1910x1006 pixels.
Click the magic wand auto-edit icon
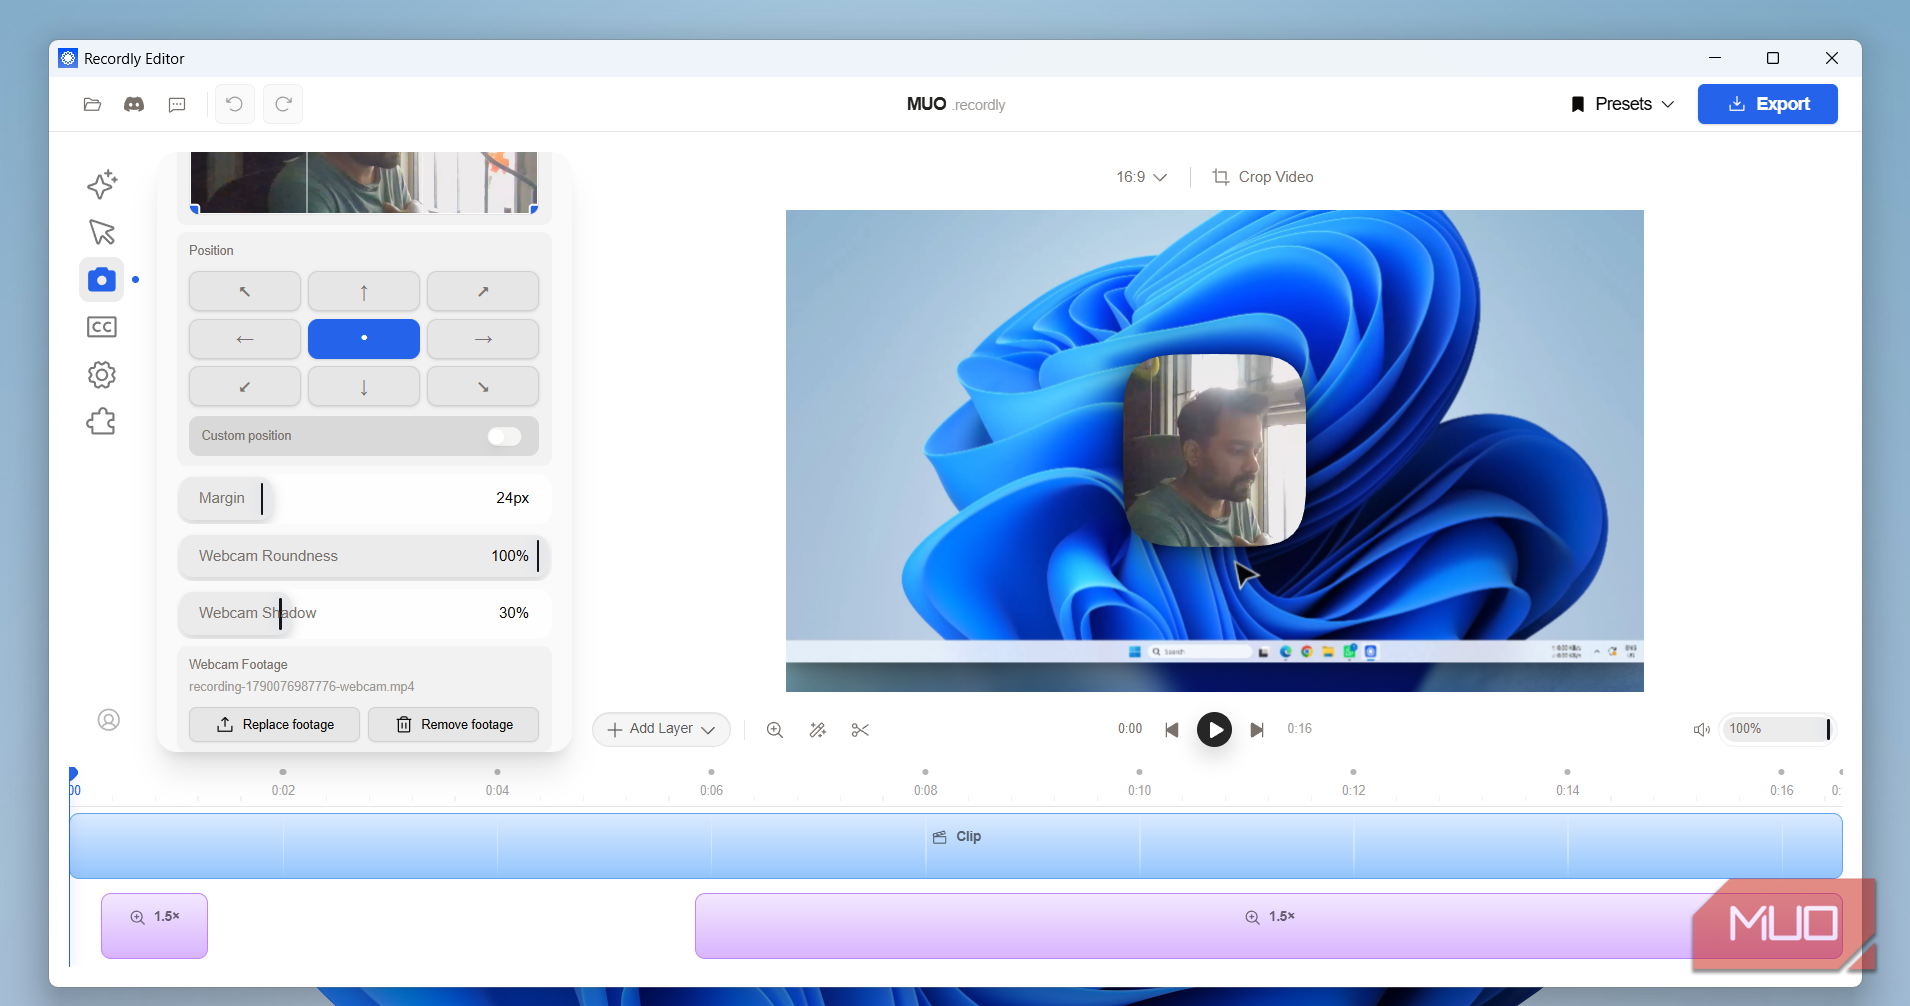(818, 730)
